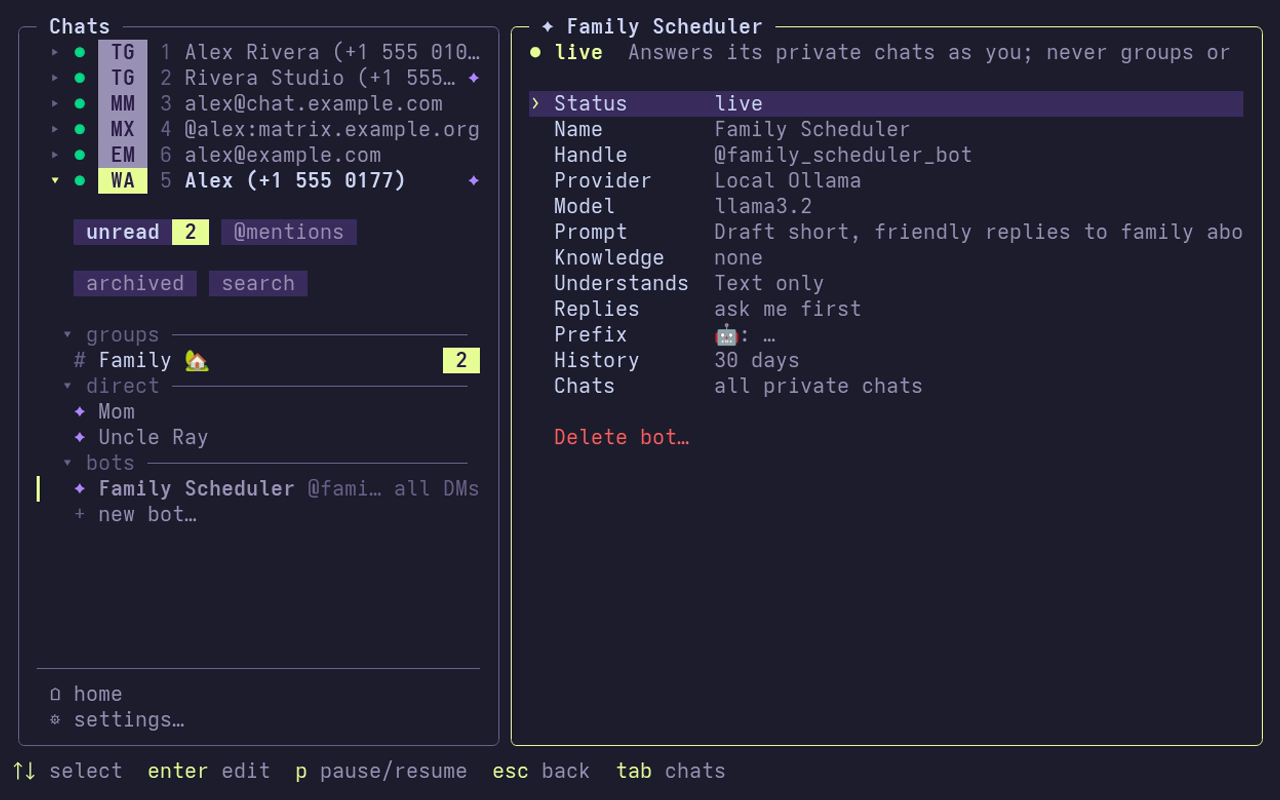1280x800 pixels.
Task: Click the MM badge for alex@chat.example.com
Action: click(x=123, y=104)
